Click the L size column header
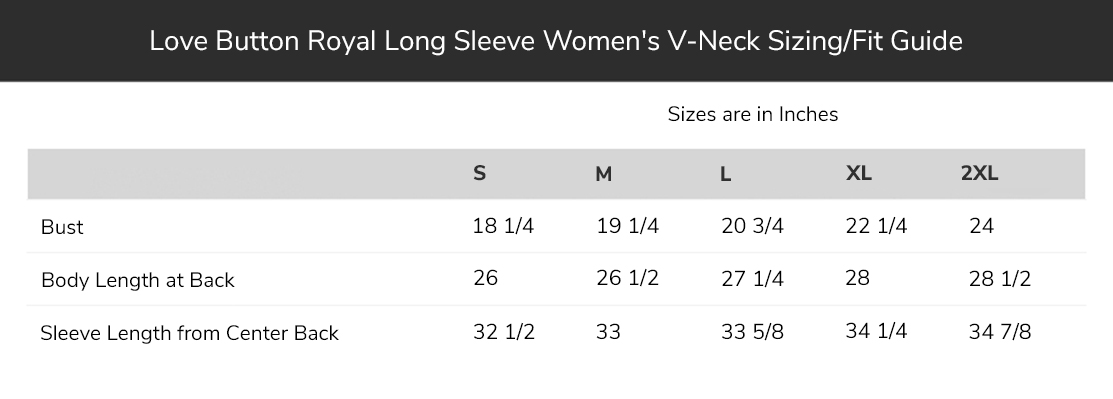The width and height of the screenshot is (1113, 399). click(x=725, y=174)
